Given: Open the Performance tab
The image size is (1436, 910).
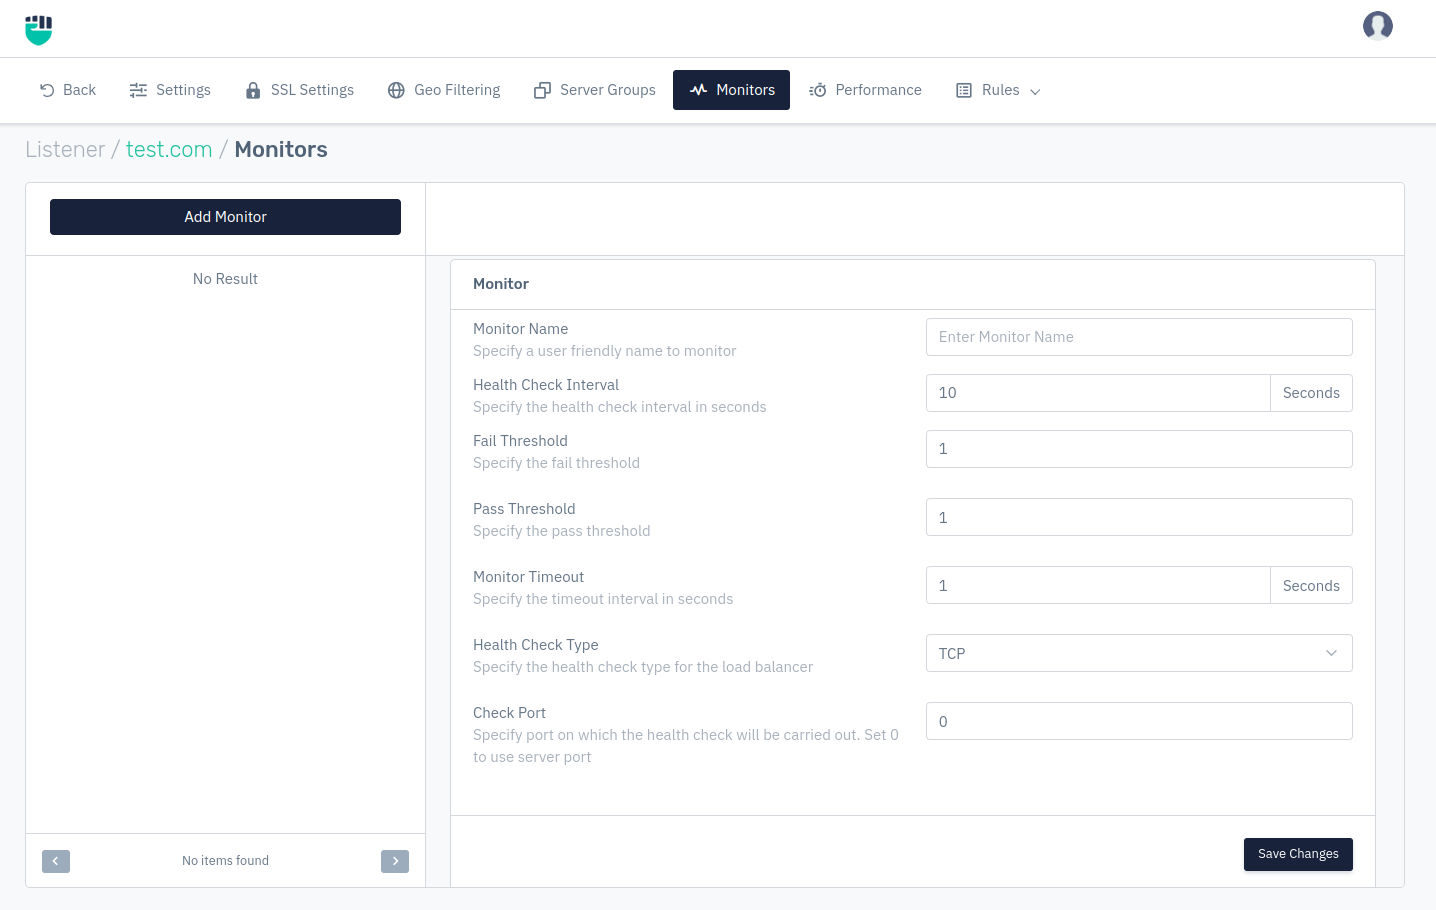Looking at the screenshot, I should pos(865,90).
